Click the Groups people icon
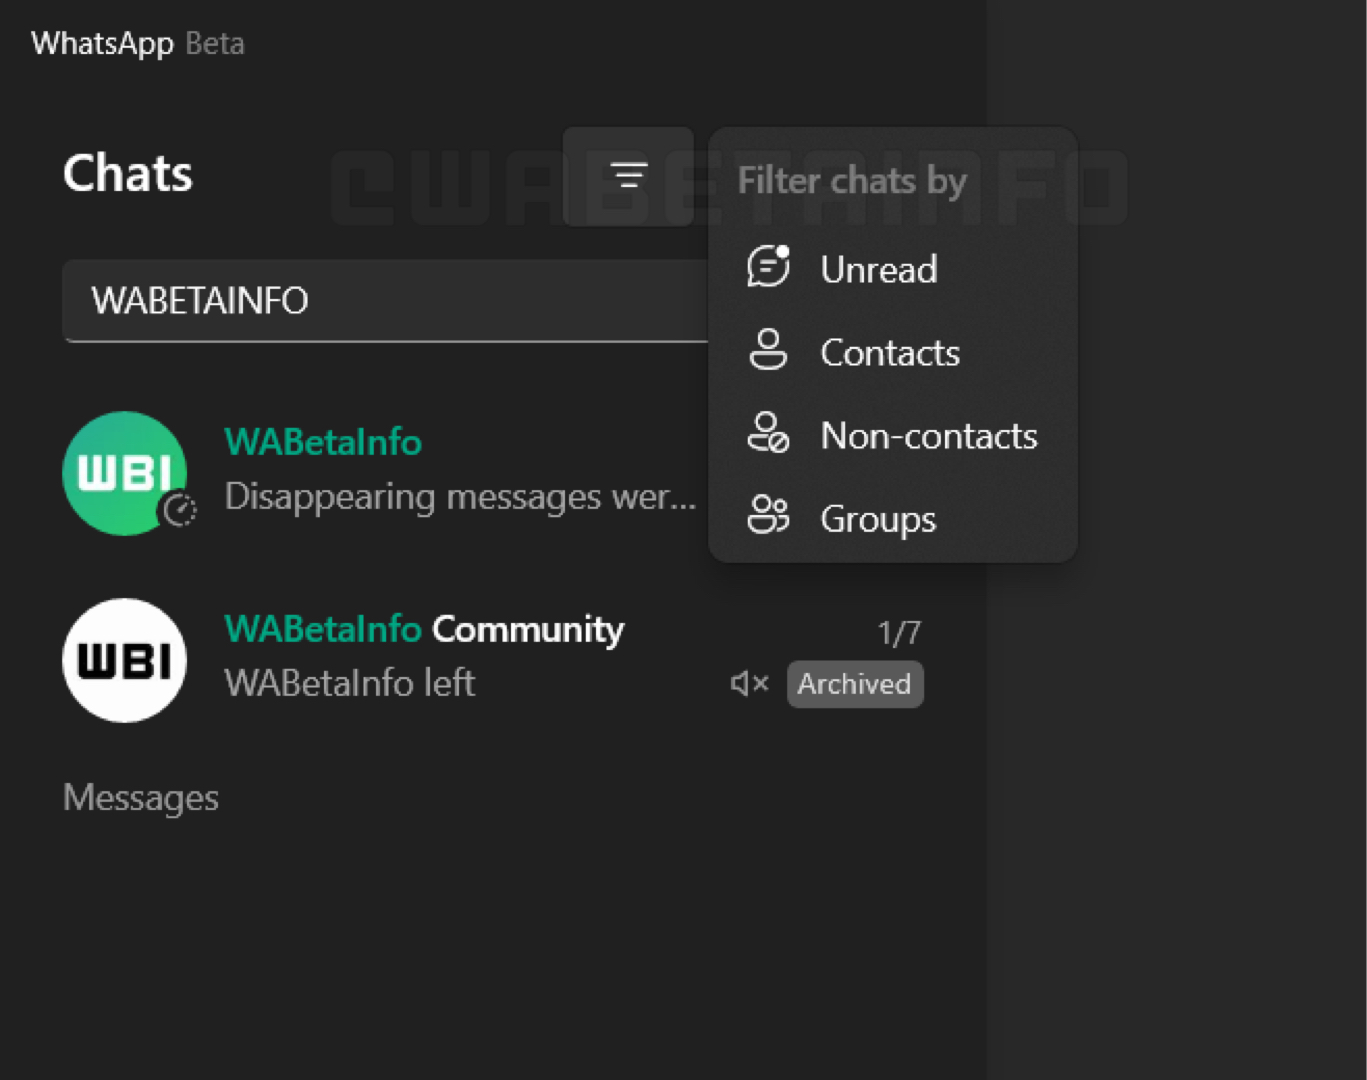This screenshot has height=1080, width=1367. [x=768, y=516]
